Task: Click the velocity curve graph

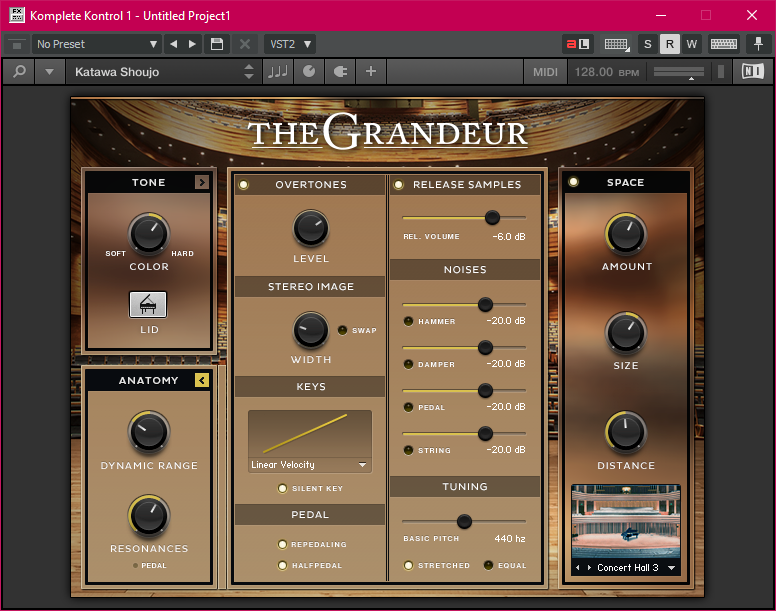Action: tap(309, 433)
